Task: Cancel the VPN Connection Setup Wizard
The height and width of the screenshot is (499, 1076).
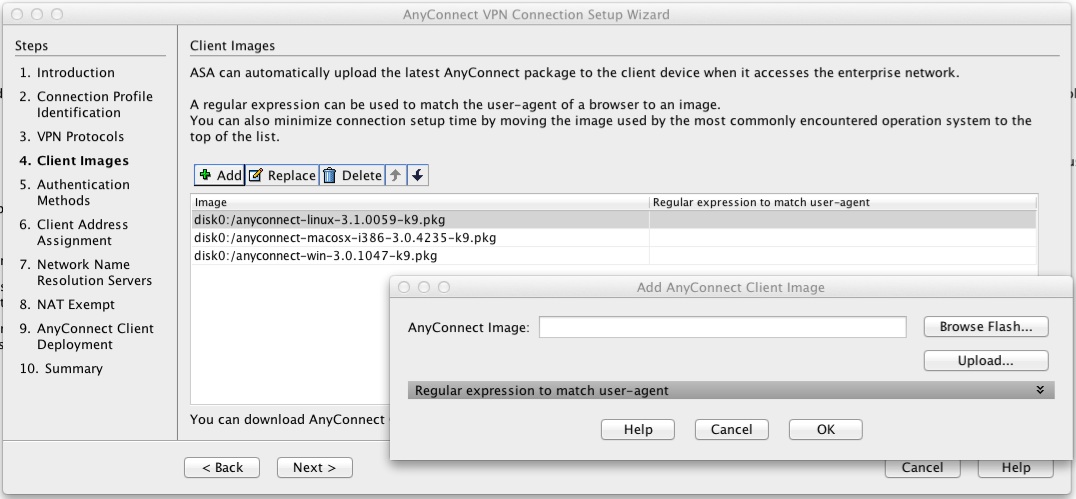Action: [x=922, y=468]
